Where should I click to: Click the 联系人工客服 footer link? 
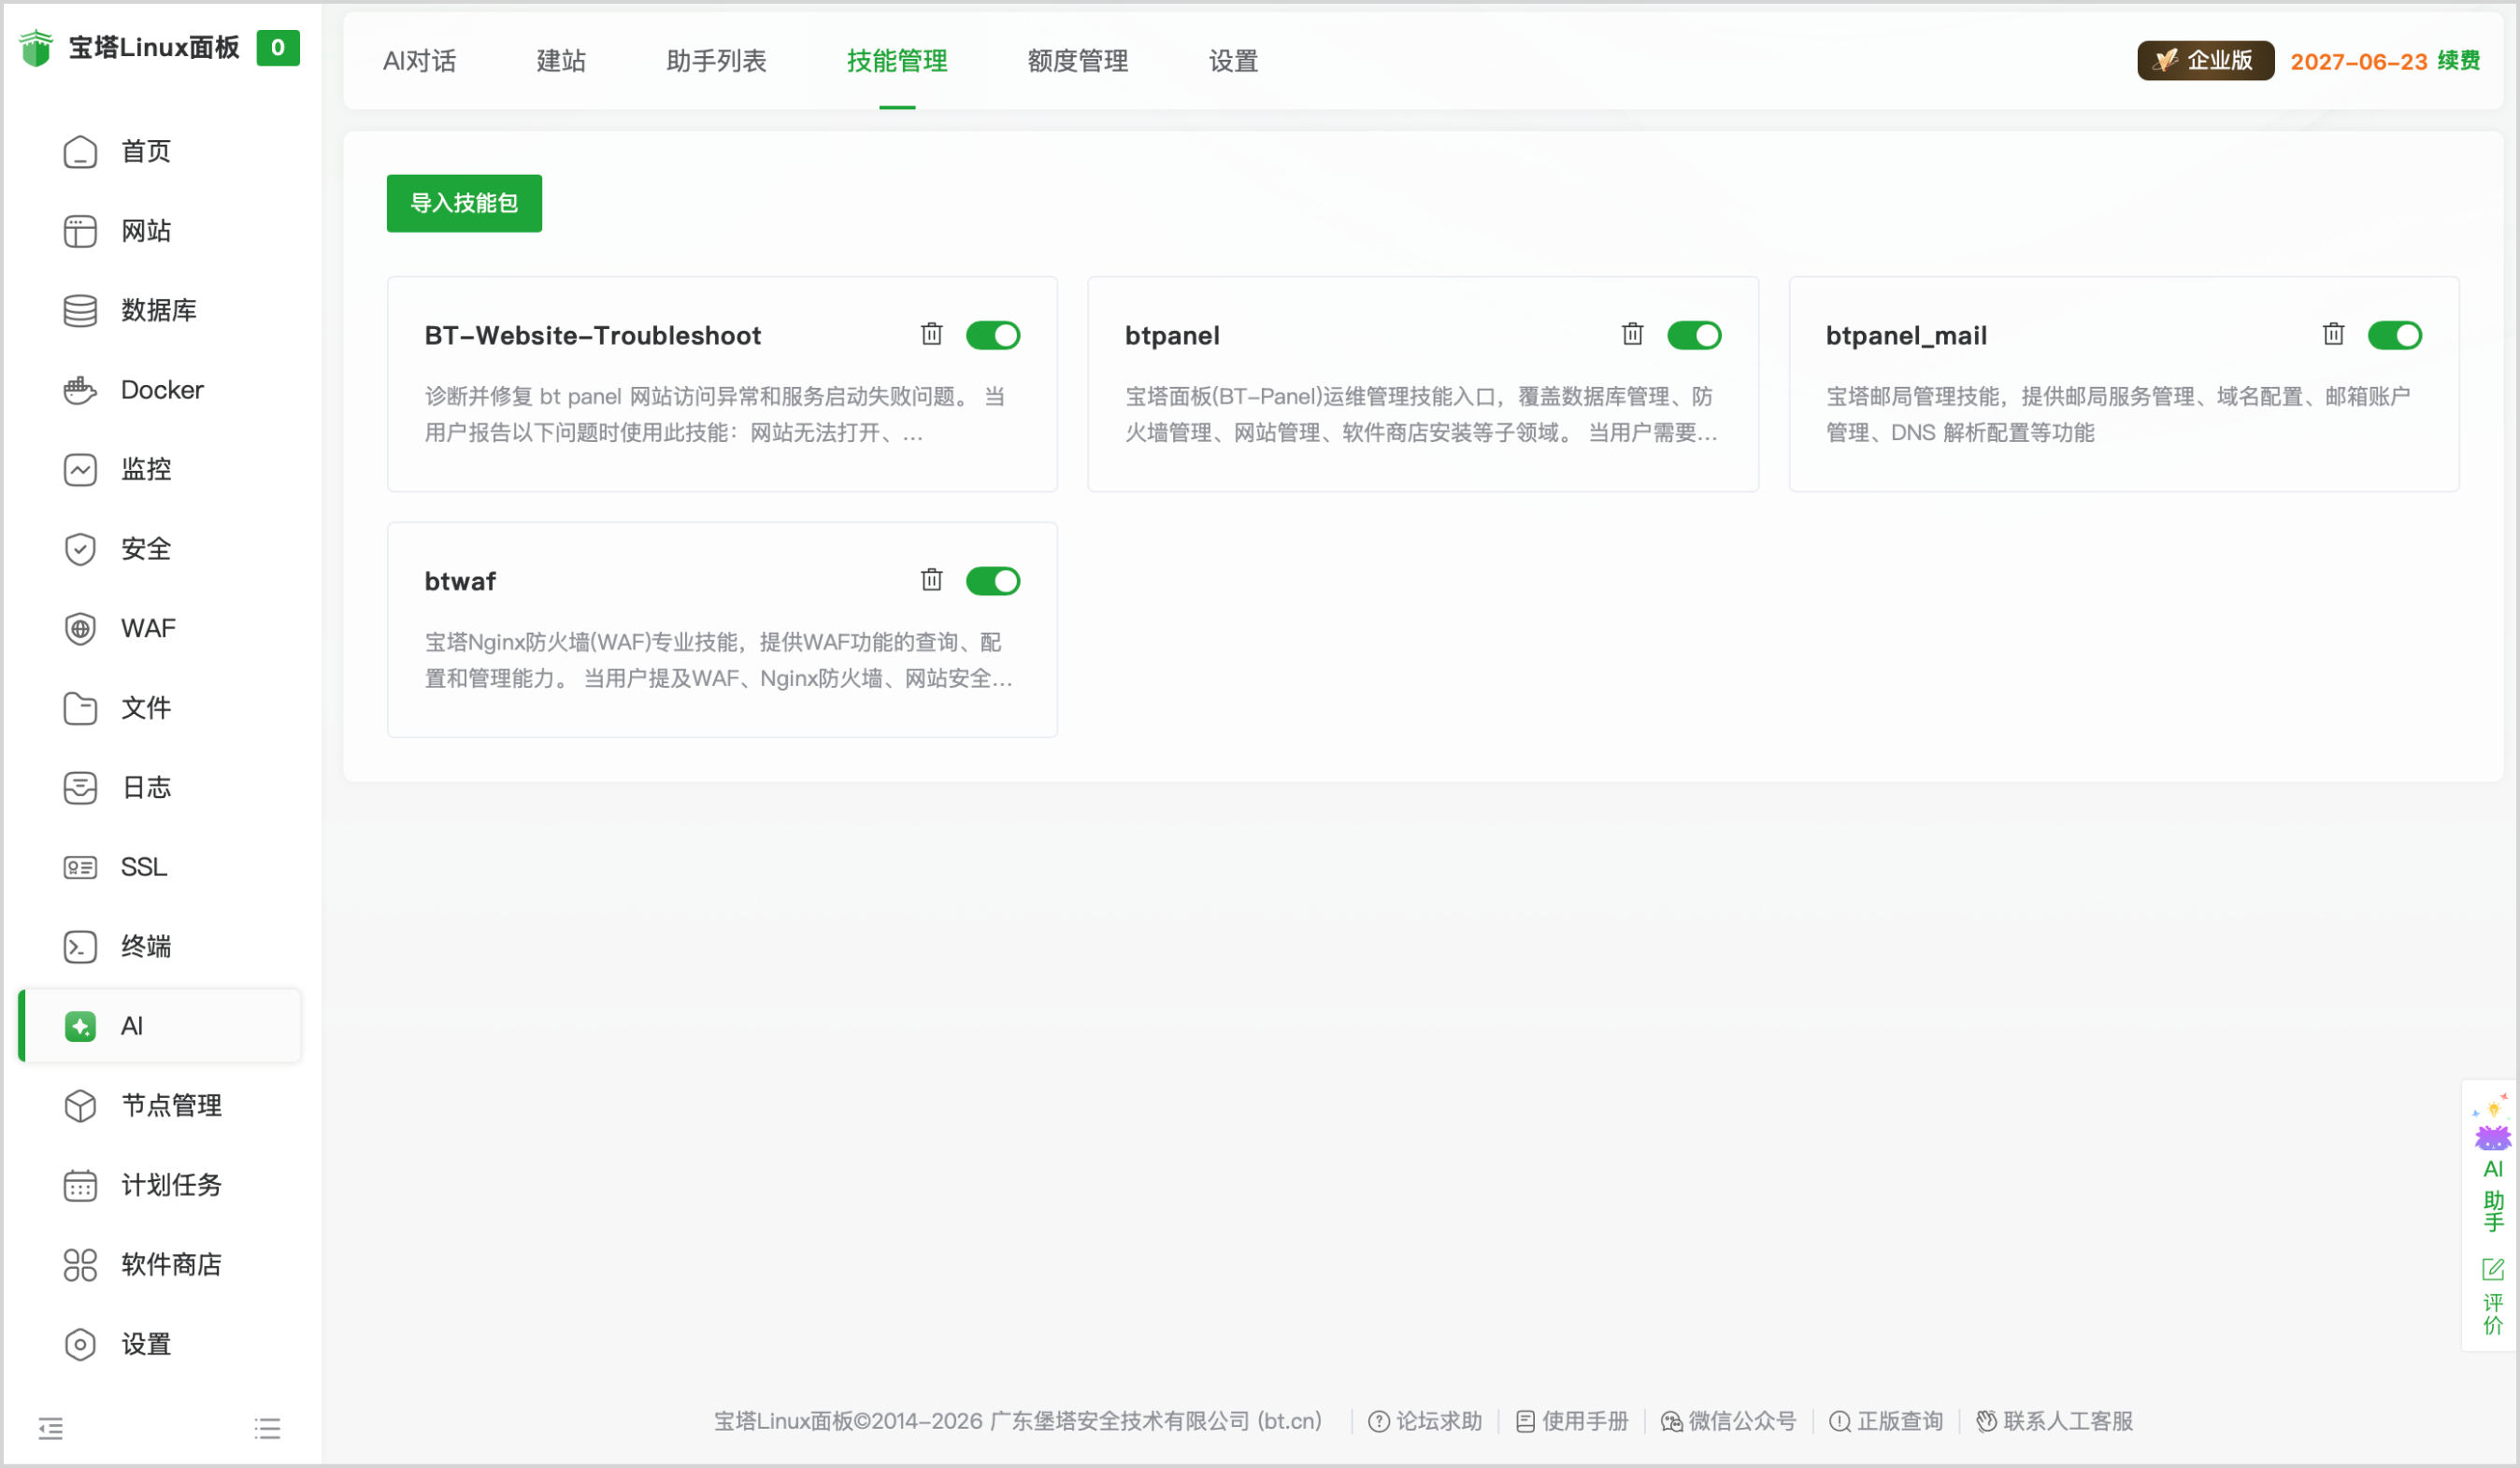2055,1421
